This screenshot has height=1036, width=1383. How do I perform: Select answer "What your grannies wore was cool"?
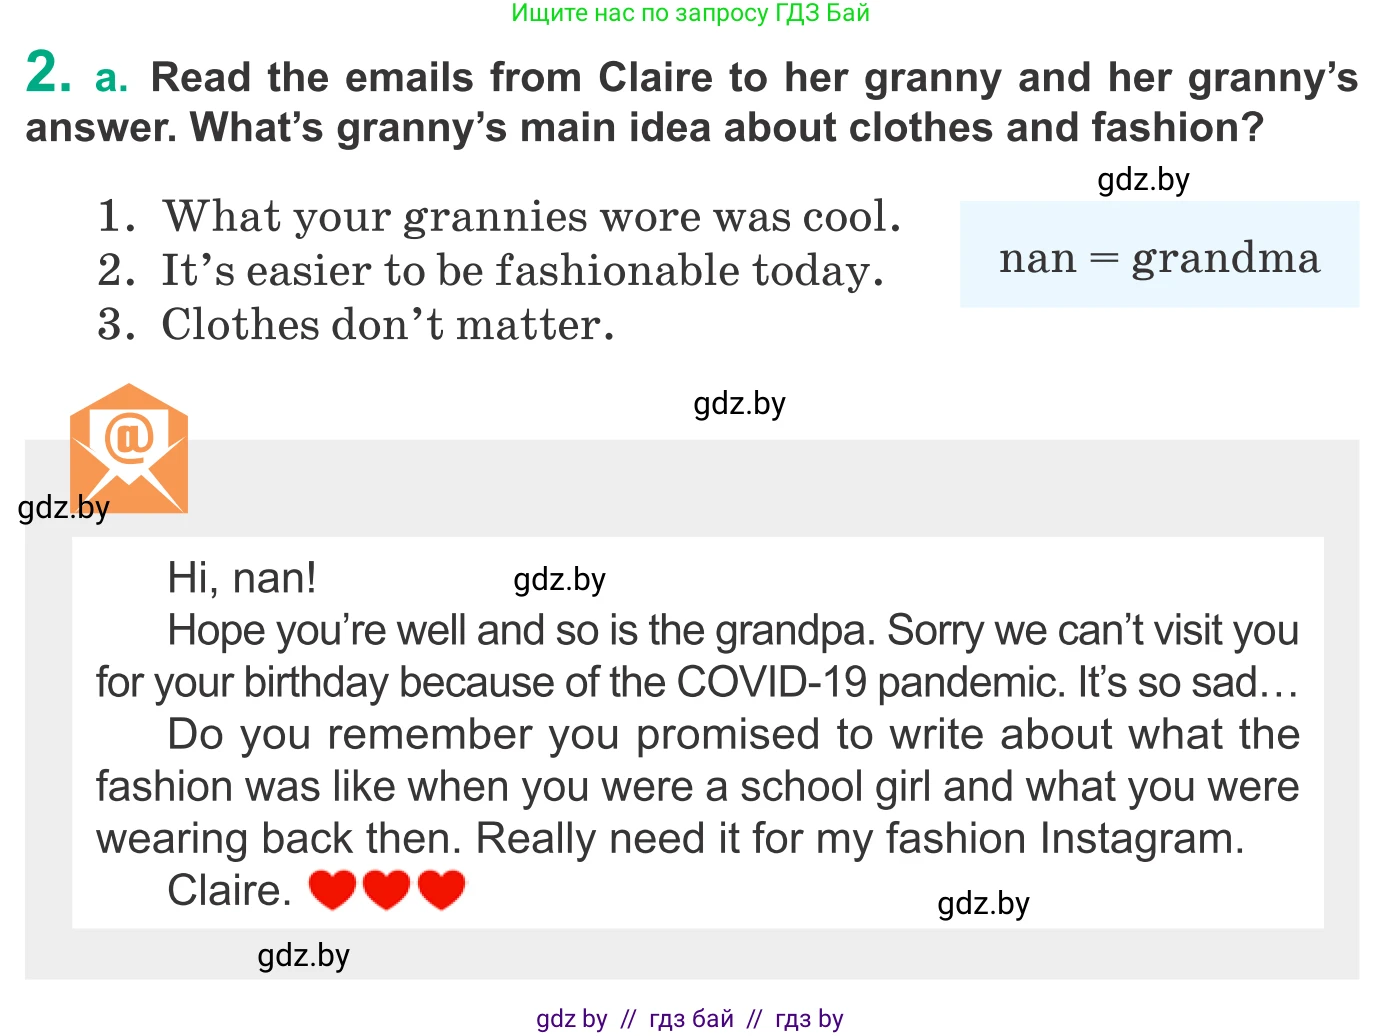[531, 217]
